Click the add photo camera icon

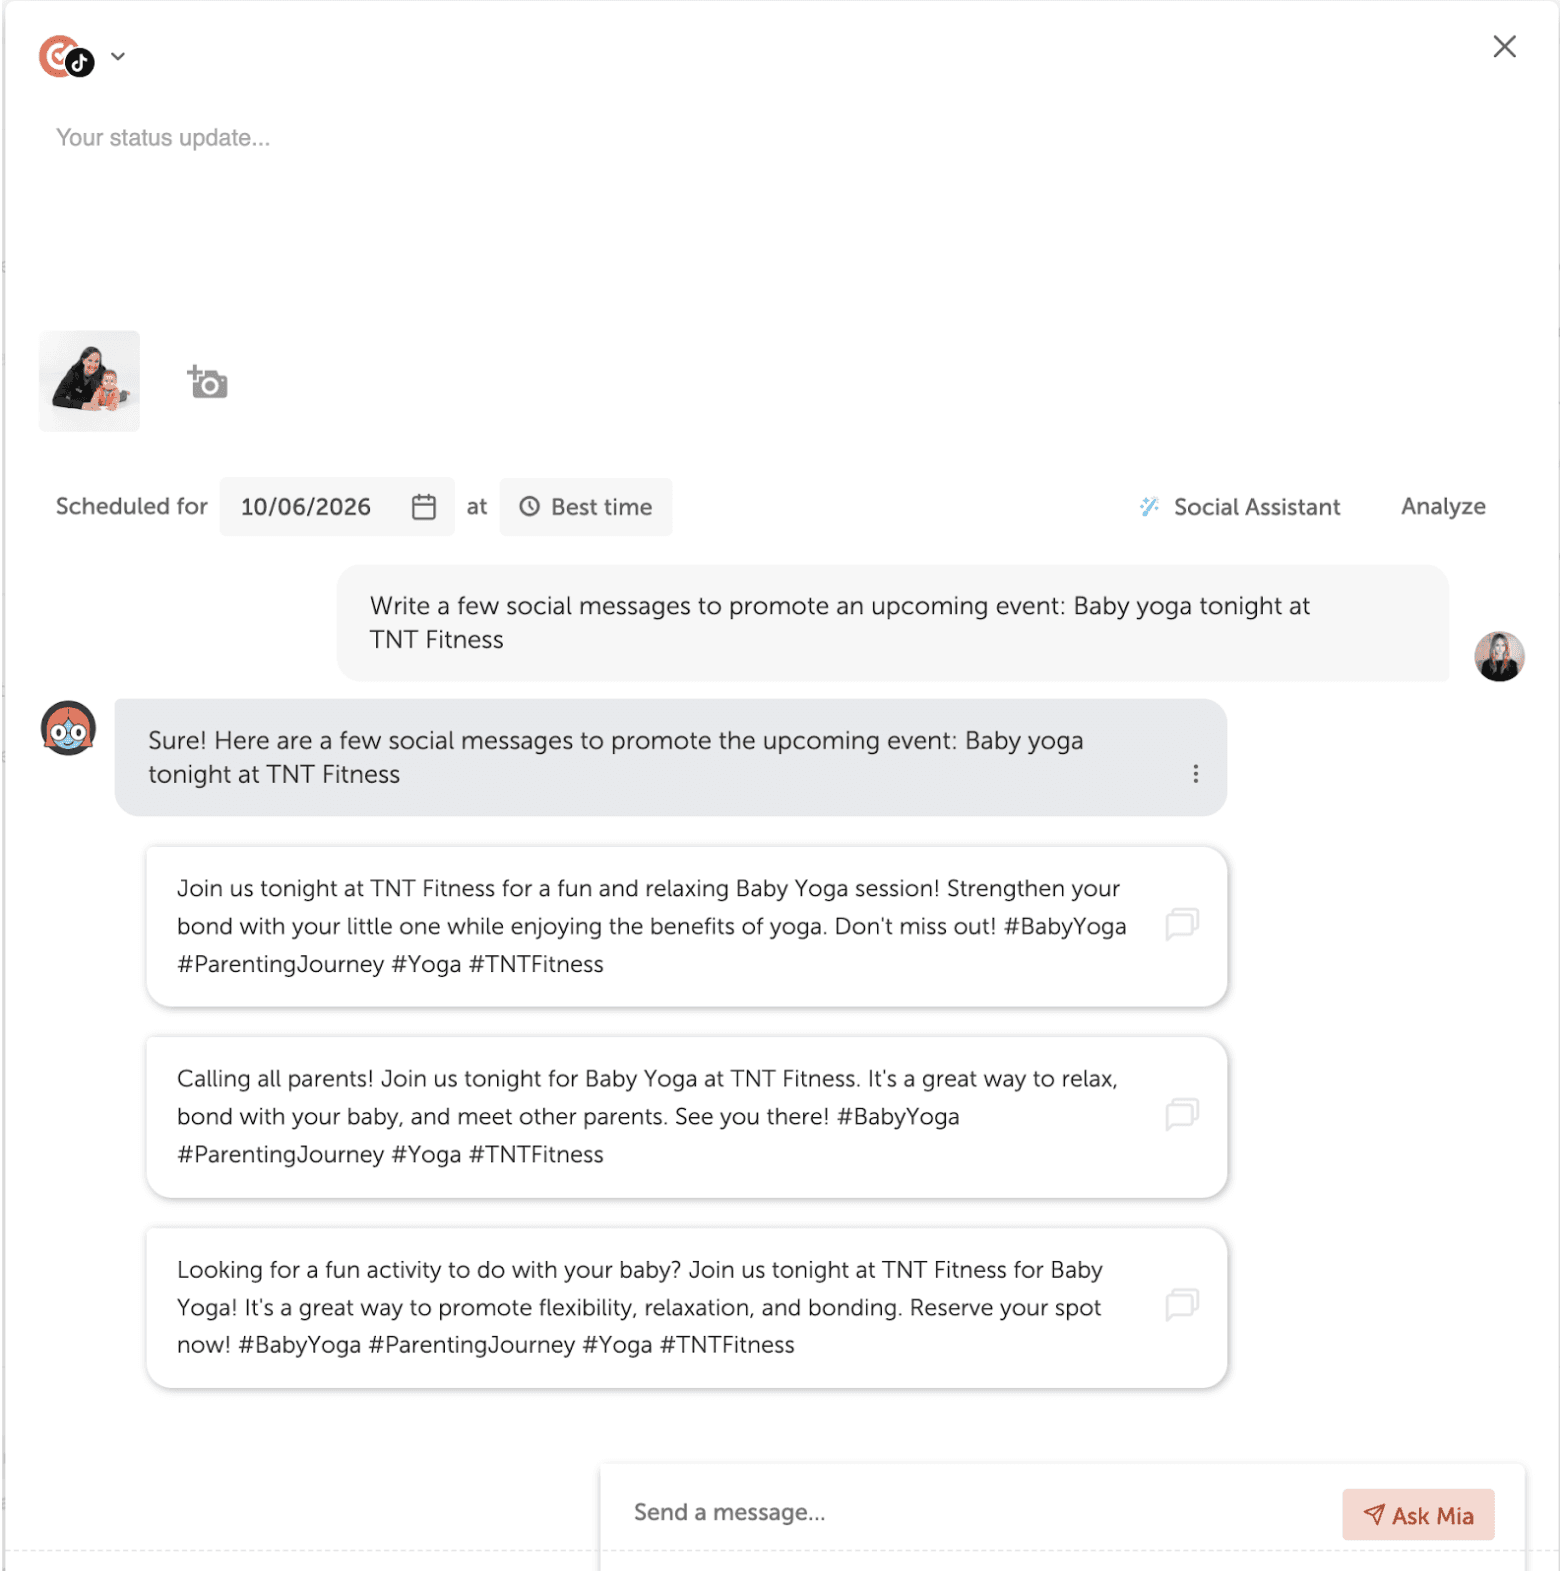tap(208, 382)
